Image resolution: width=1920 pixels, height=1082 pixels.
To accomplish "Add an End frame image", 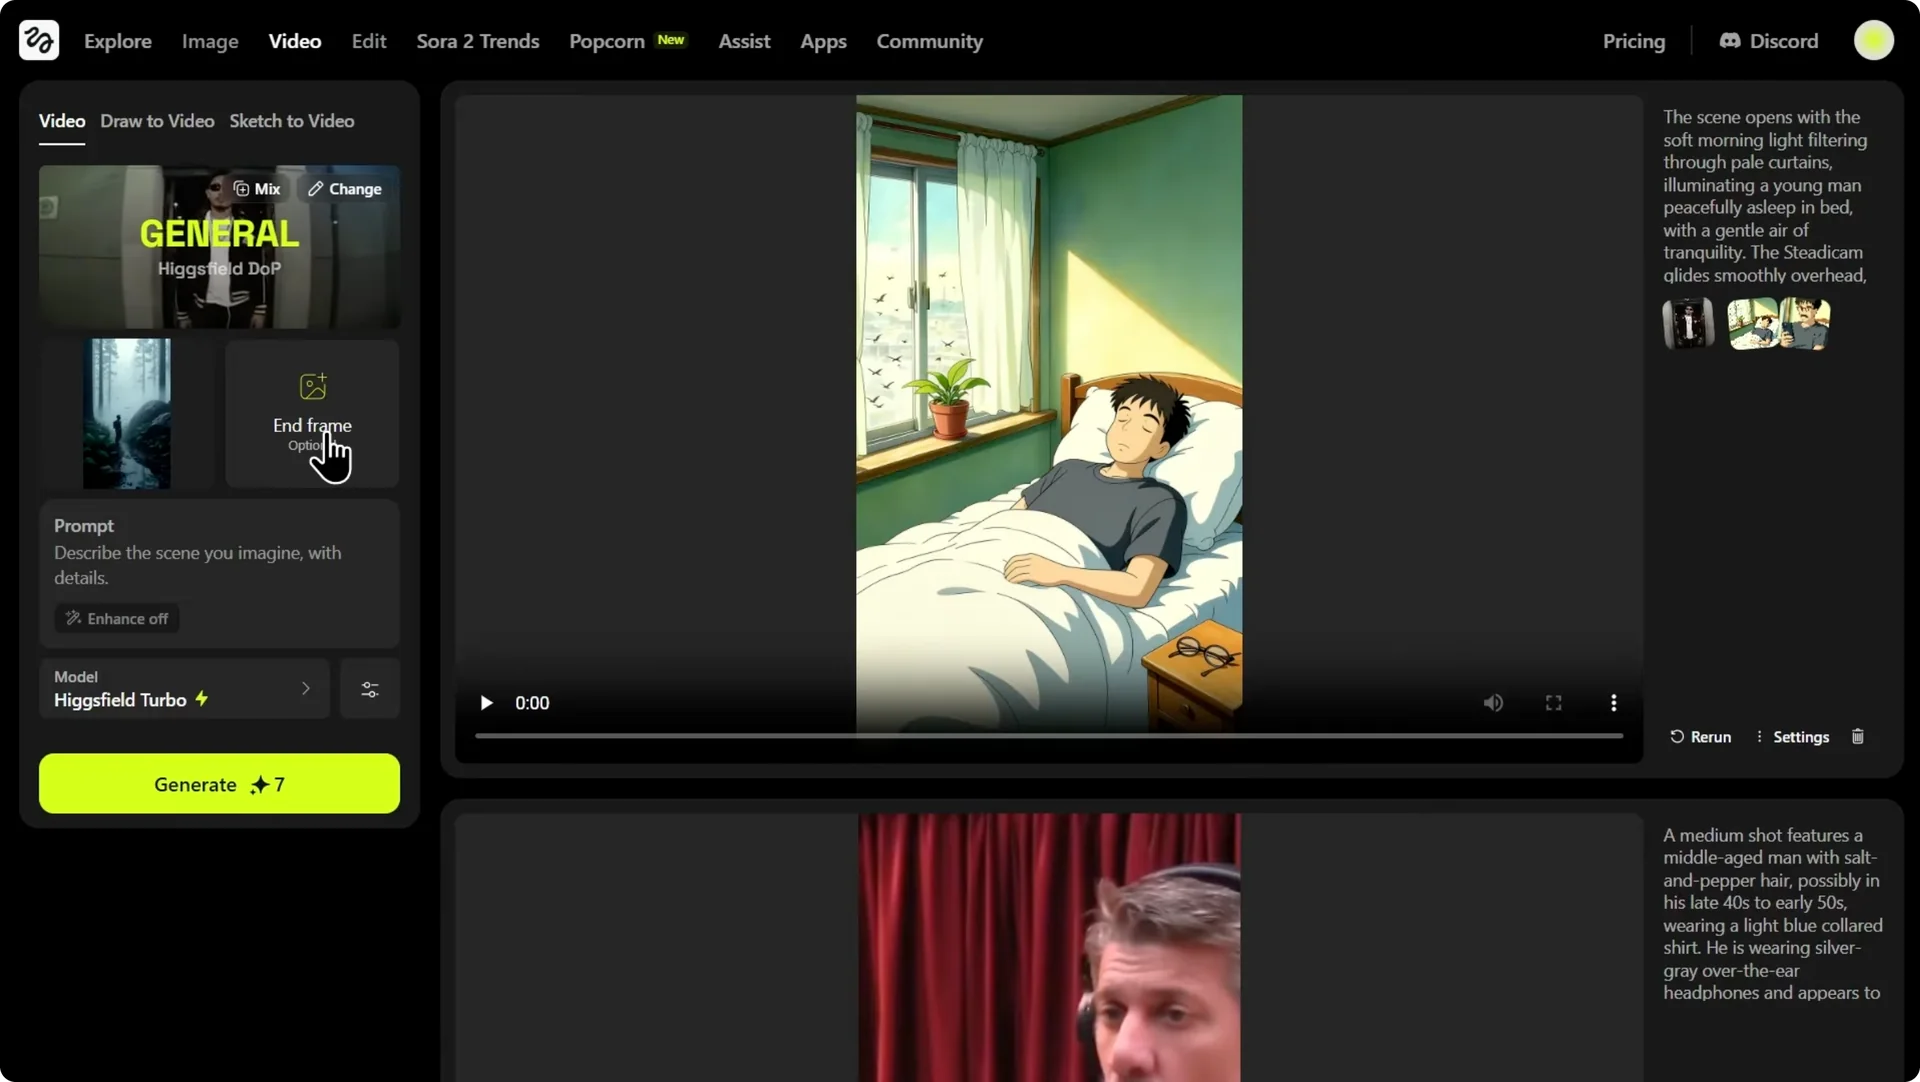I will click(x=312, y=413).
